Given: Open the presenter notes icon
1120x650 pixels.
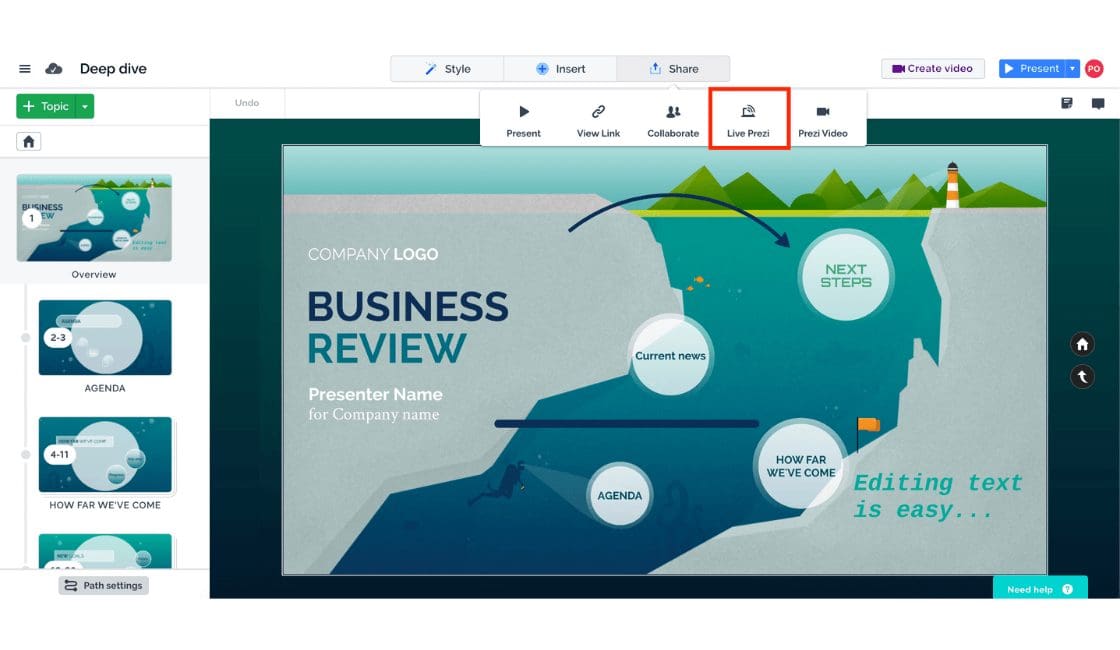Looking at the screenshot, I should click(x=1067, y=103).
